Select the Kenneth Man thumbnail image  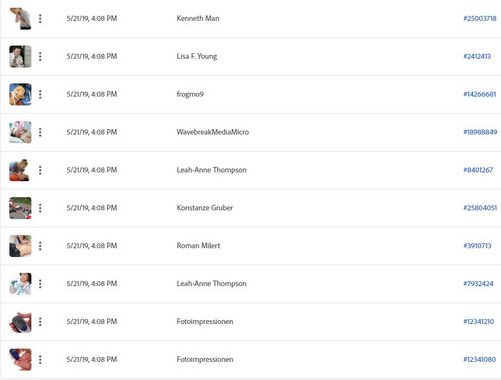click(20, 19)
